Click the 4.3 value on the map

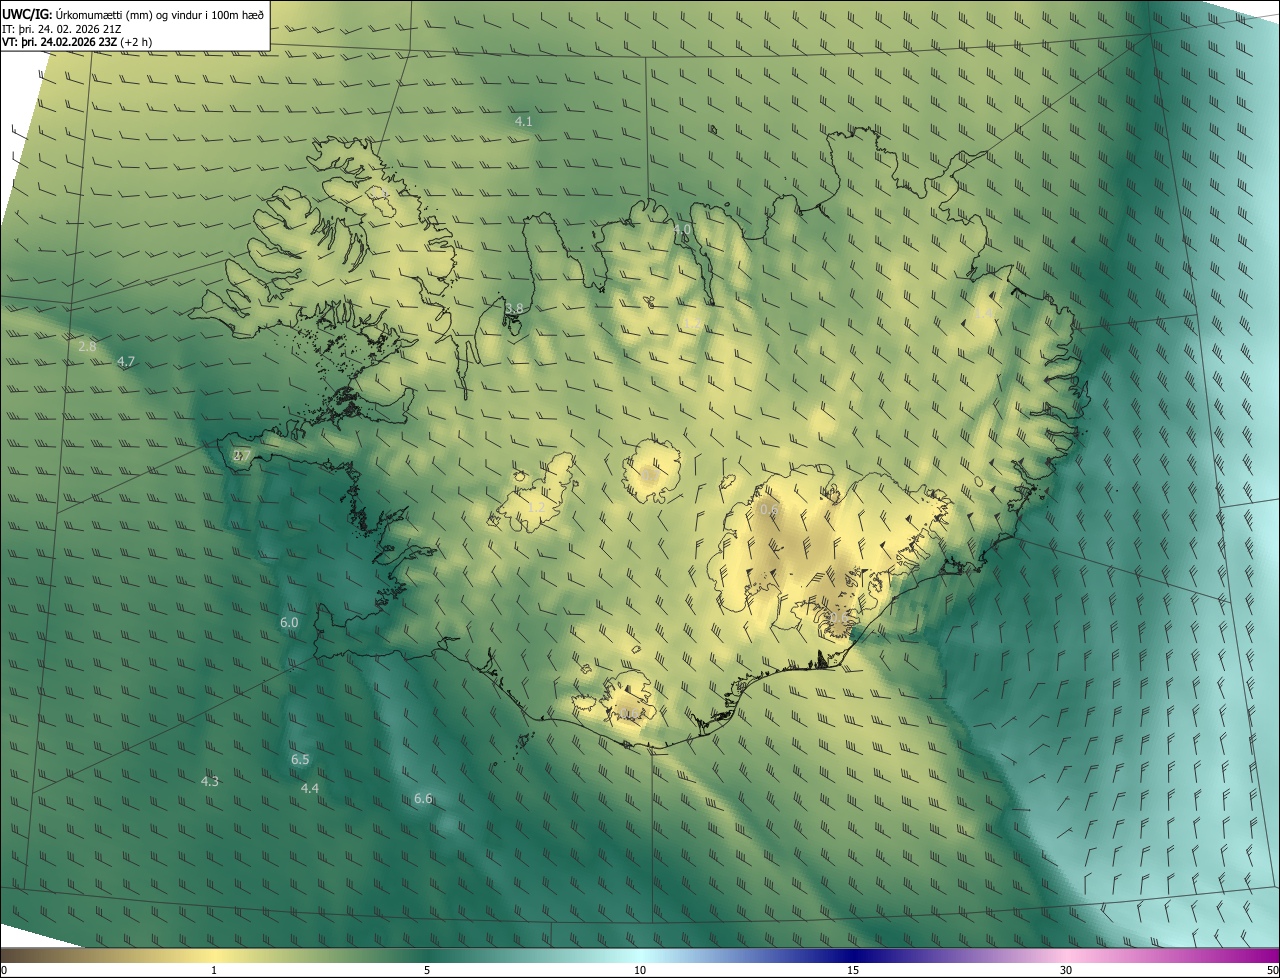[210, 782]
